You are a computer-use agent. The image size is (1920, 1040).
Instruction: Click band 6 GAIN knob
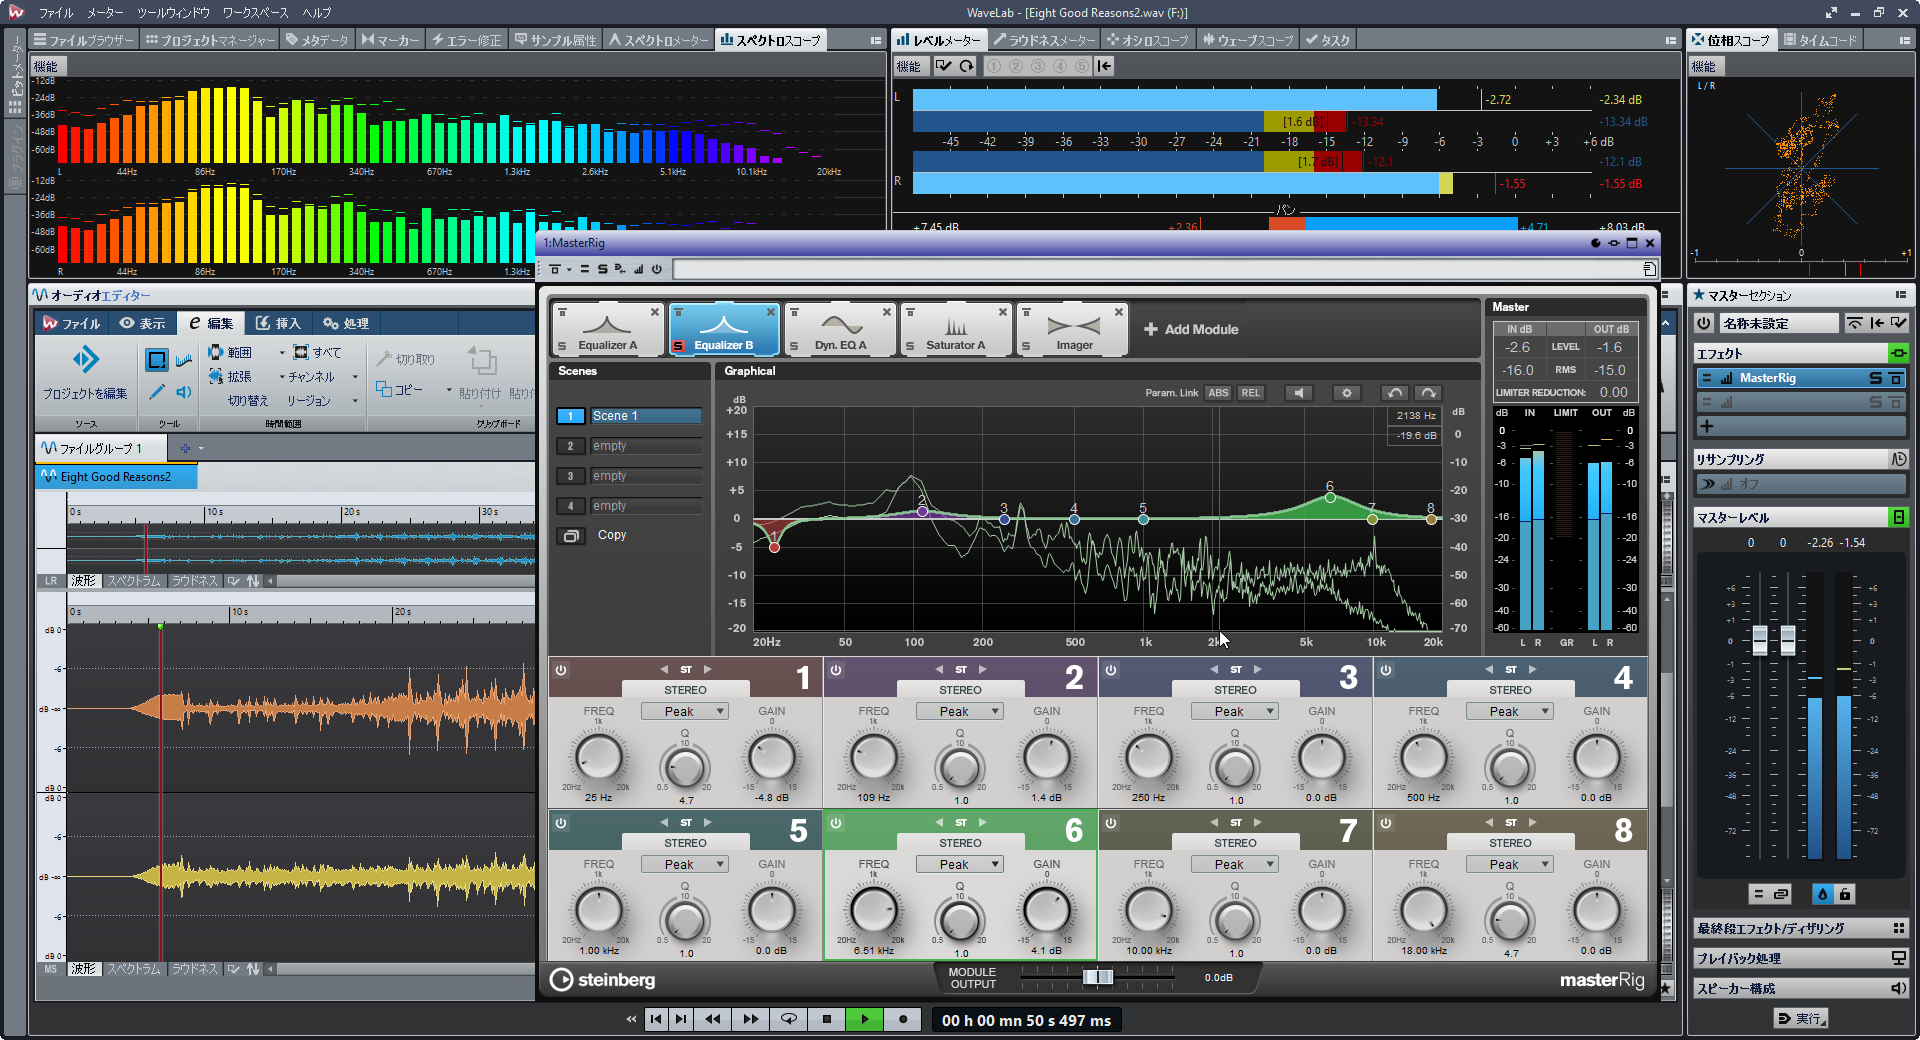point(1047,910)
